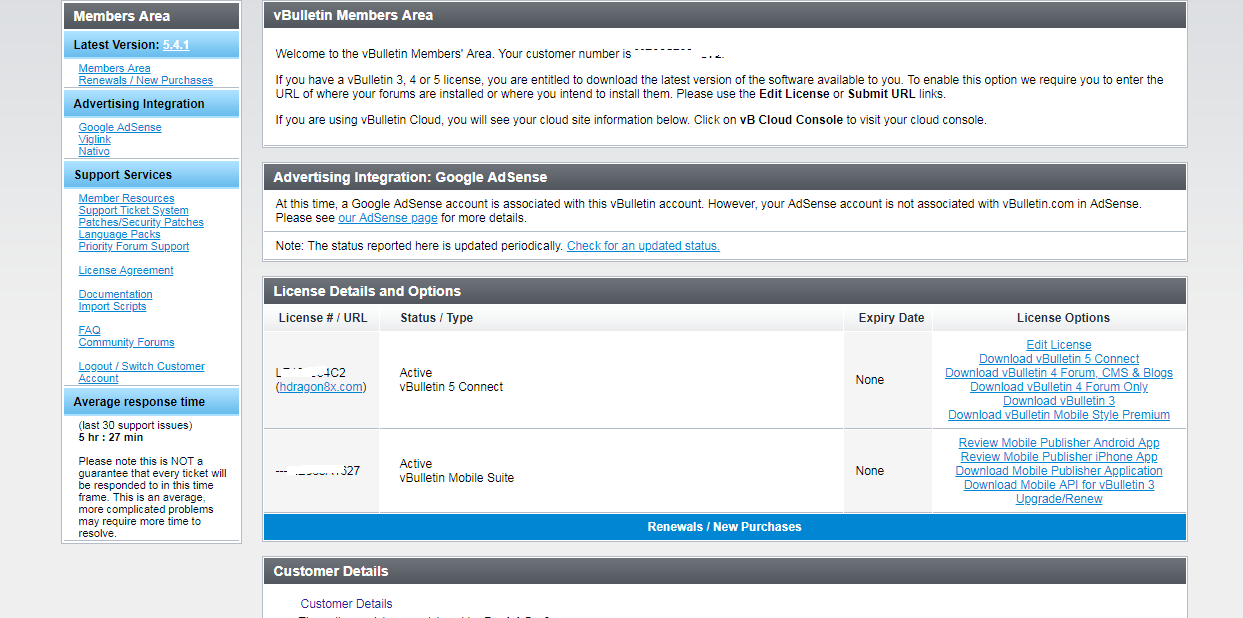
Task: Open Patches/Security Patches link
Action: click(141, 223)
